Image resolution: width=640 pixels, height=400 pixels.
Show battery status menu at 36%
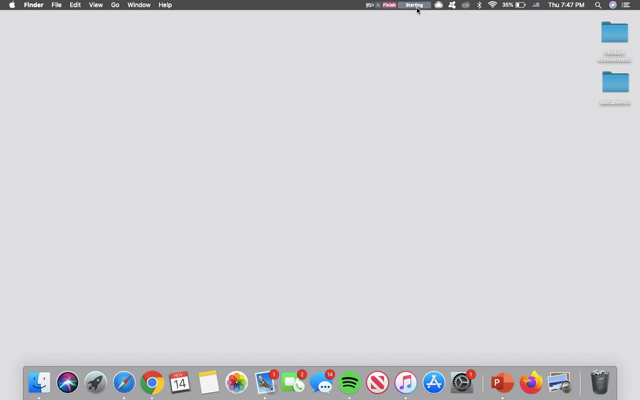[514, 5]
